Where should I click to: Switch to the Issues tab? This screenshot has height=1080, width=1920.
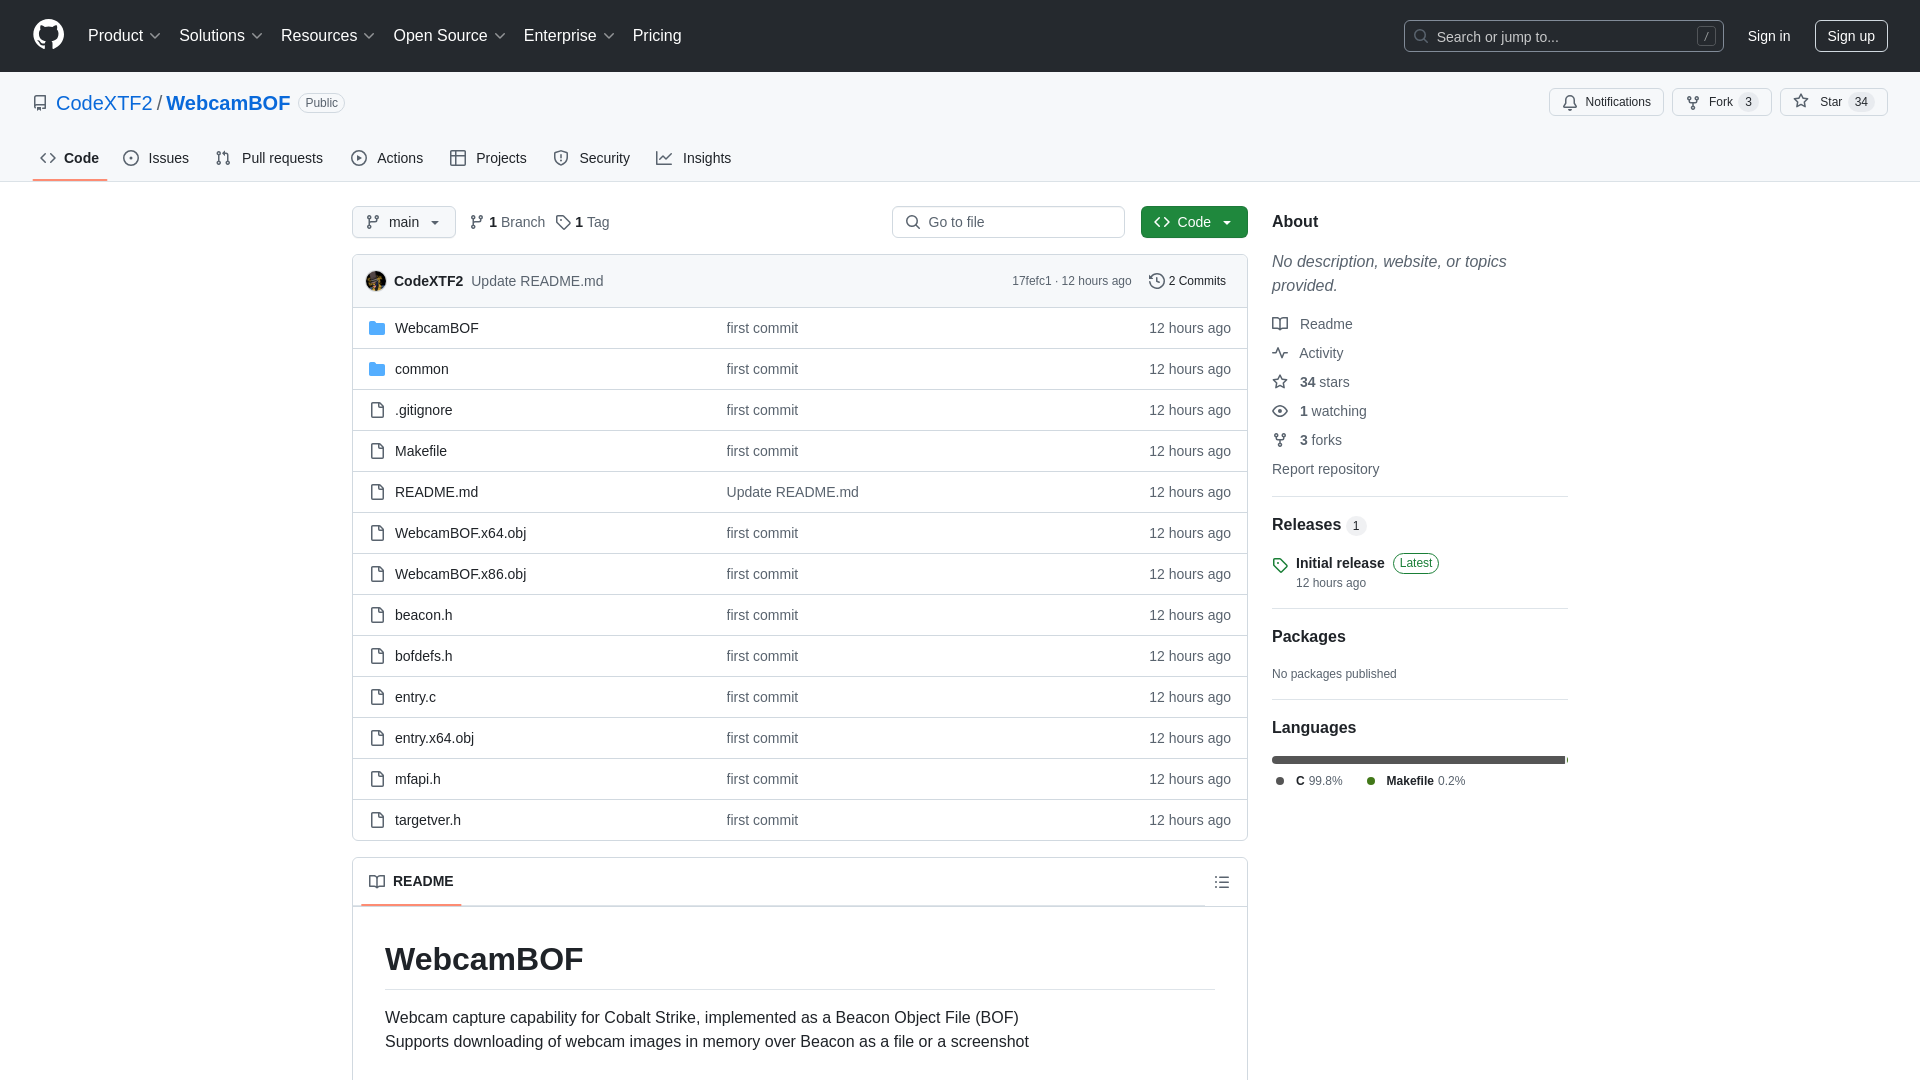tap(156, 158)
